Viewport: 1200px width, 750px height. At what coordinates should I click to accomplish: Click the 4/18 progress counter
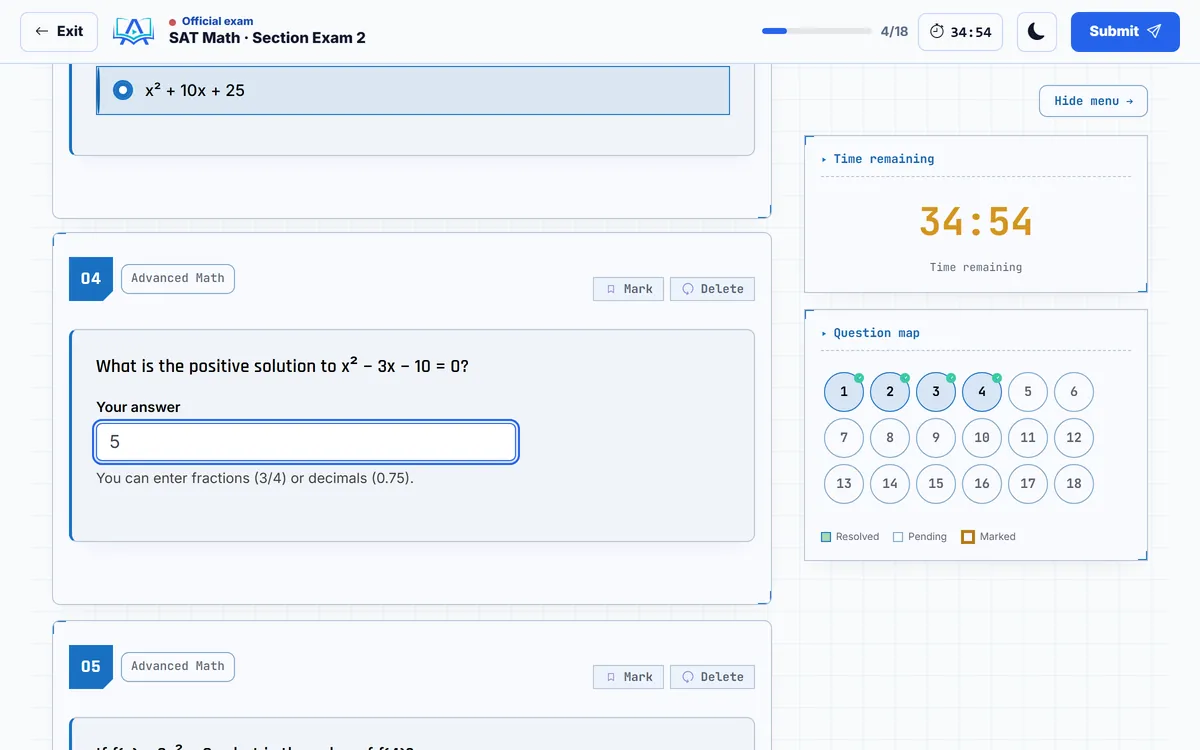[894, 32]
